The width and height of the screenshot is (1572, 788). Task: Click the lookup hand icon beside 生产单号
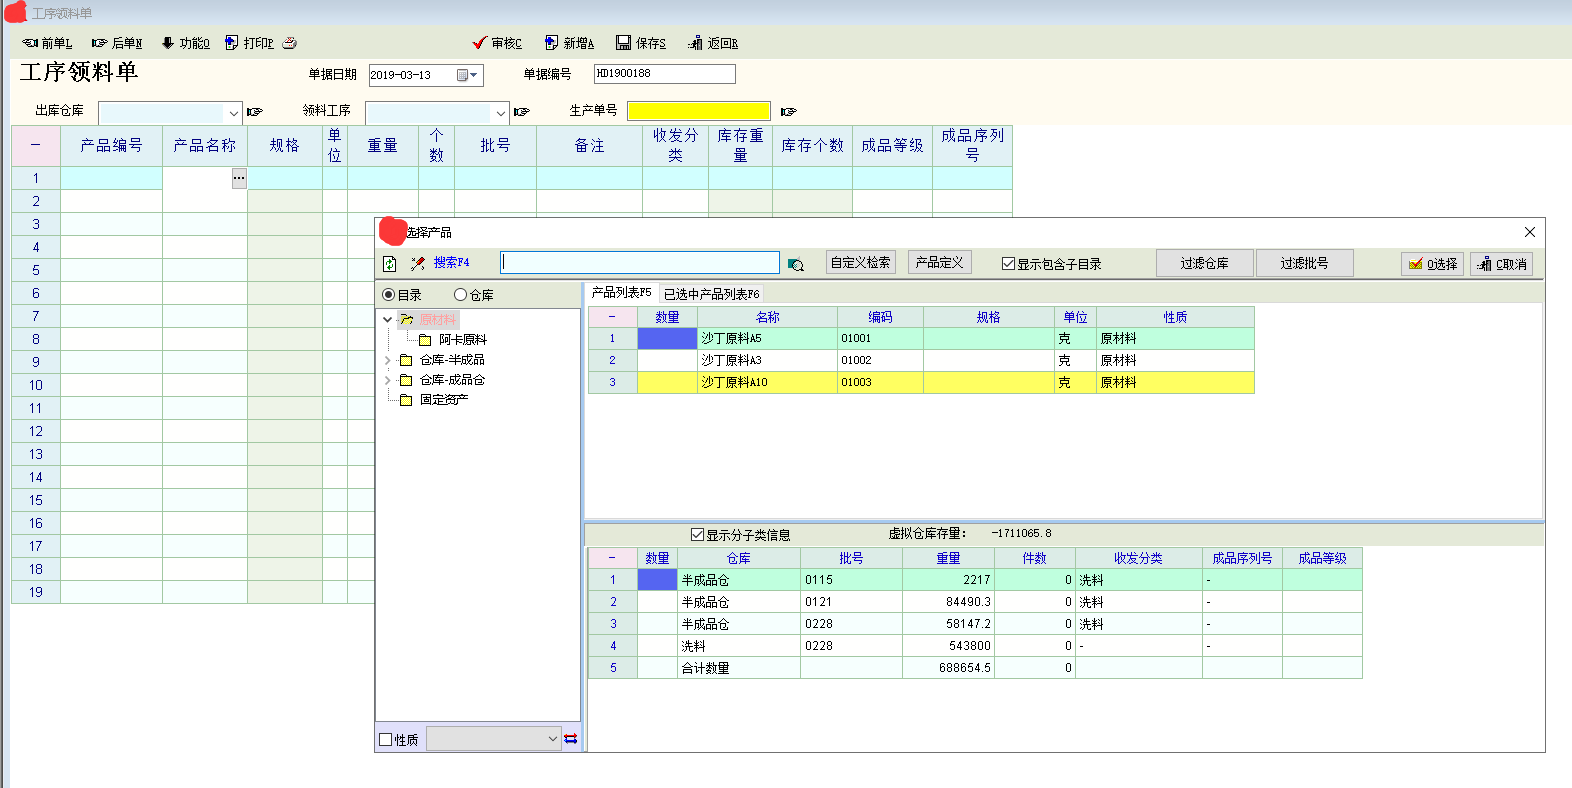(788, 112)
